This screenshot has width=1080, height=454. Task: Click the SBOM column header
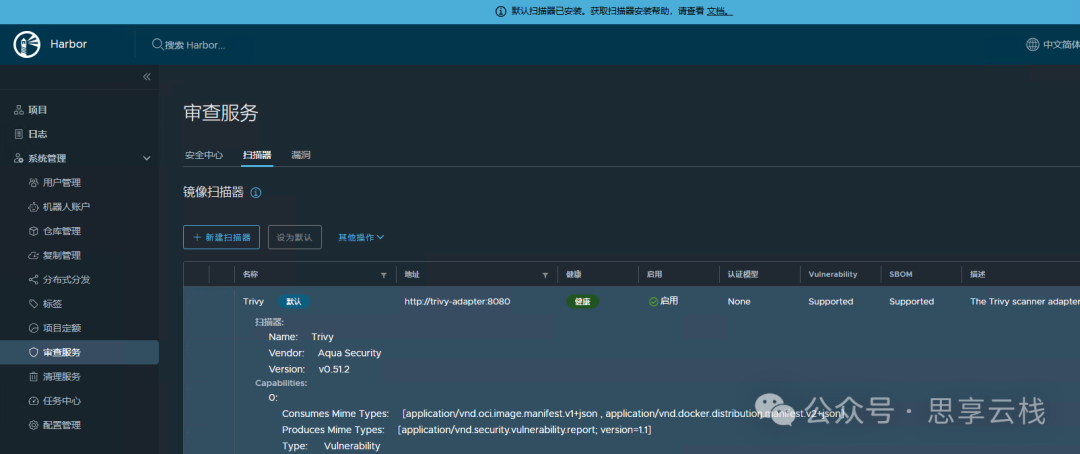coord(900,274)
